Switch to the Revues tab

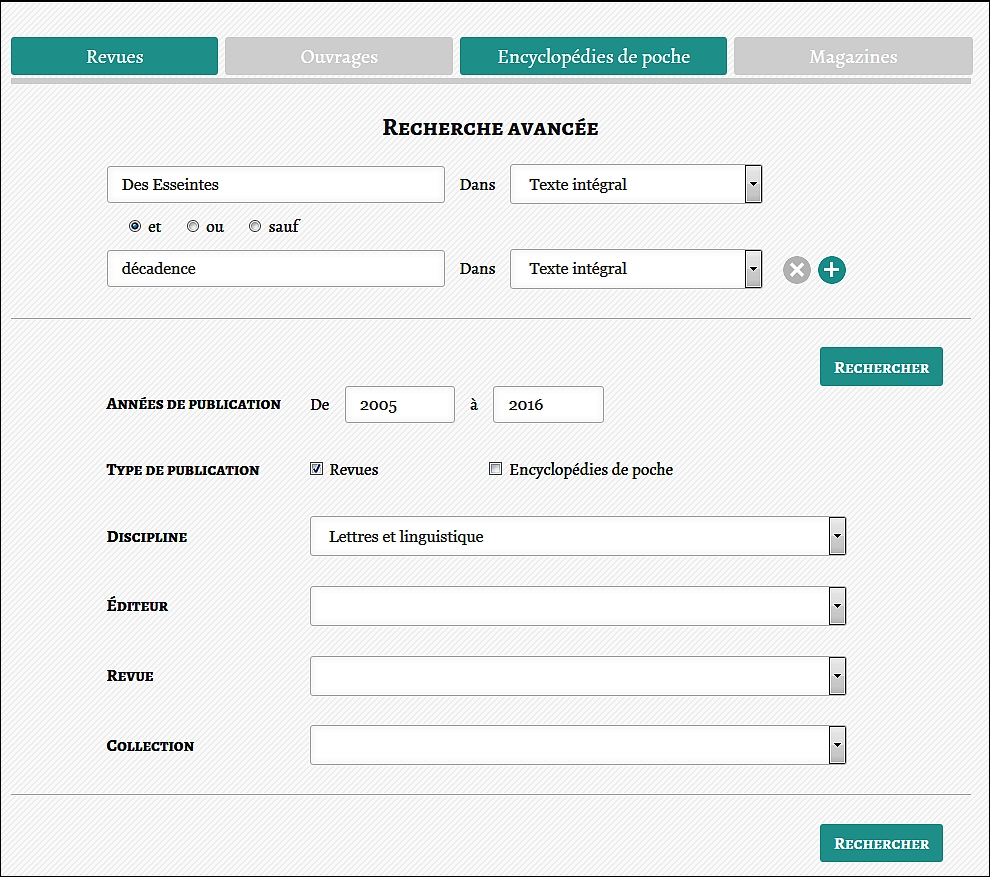click(x=114, y=57)
